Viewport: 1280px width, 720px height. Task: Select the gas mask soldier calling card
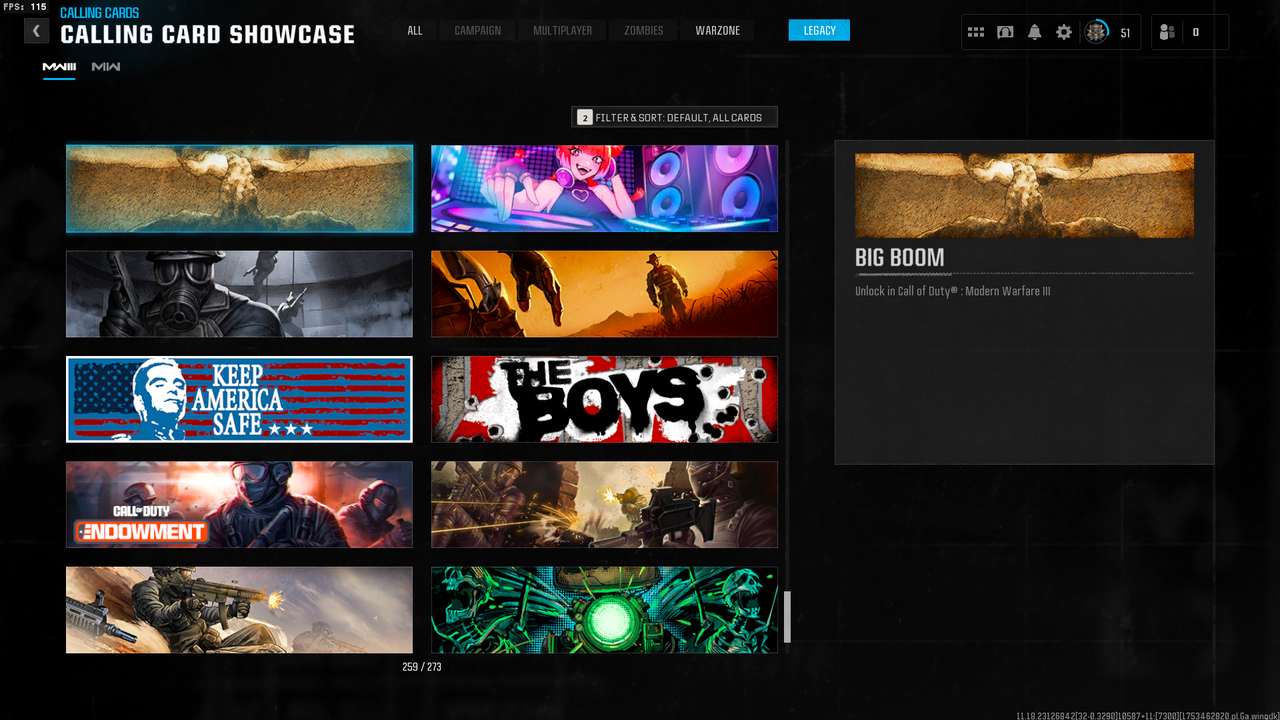point(239,294)
